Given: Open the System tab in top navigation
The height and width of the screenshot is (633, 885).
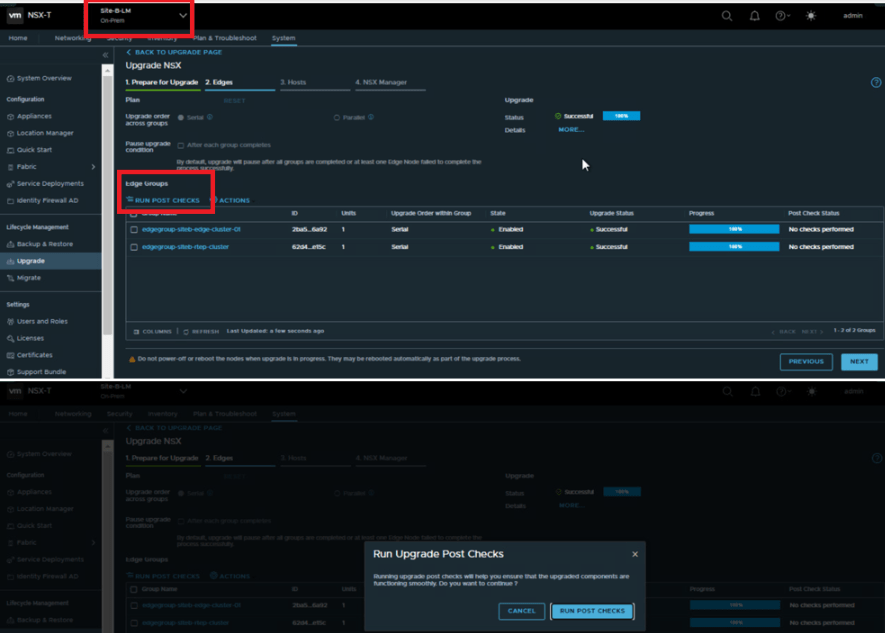Looking at the screenshot, I should pyautogui.click(x=283, y=38).
